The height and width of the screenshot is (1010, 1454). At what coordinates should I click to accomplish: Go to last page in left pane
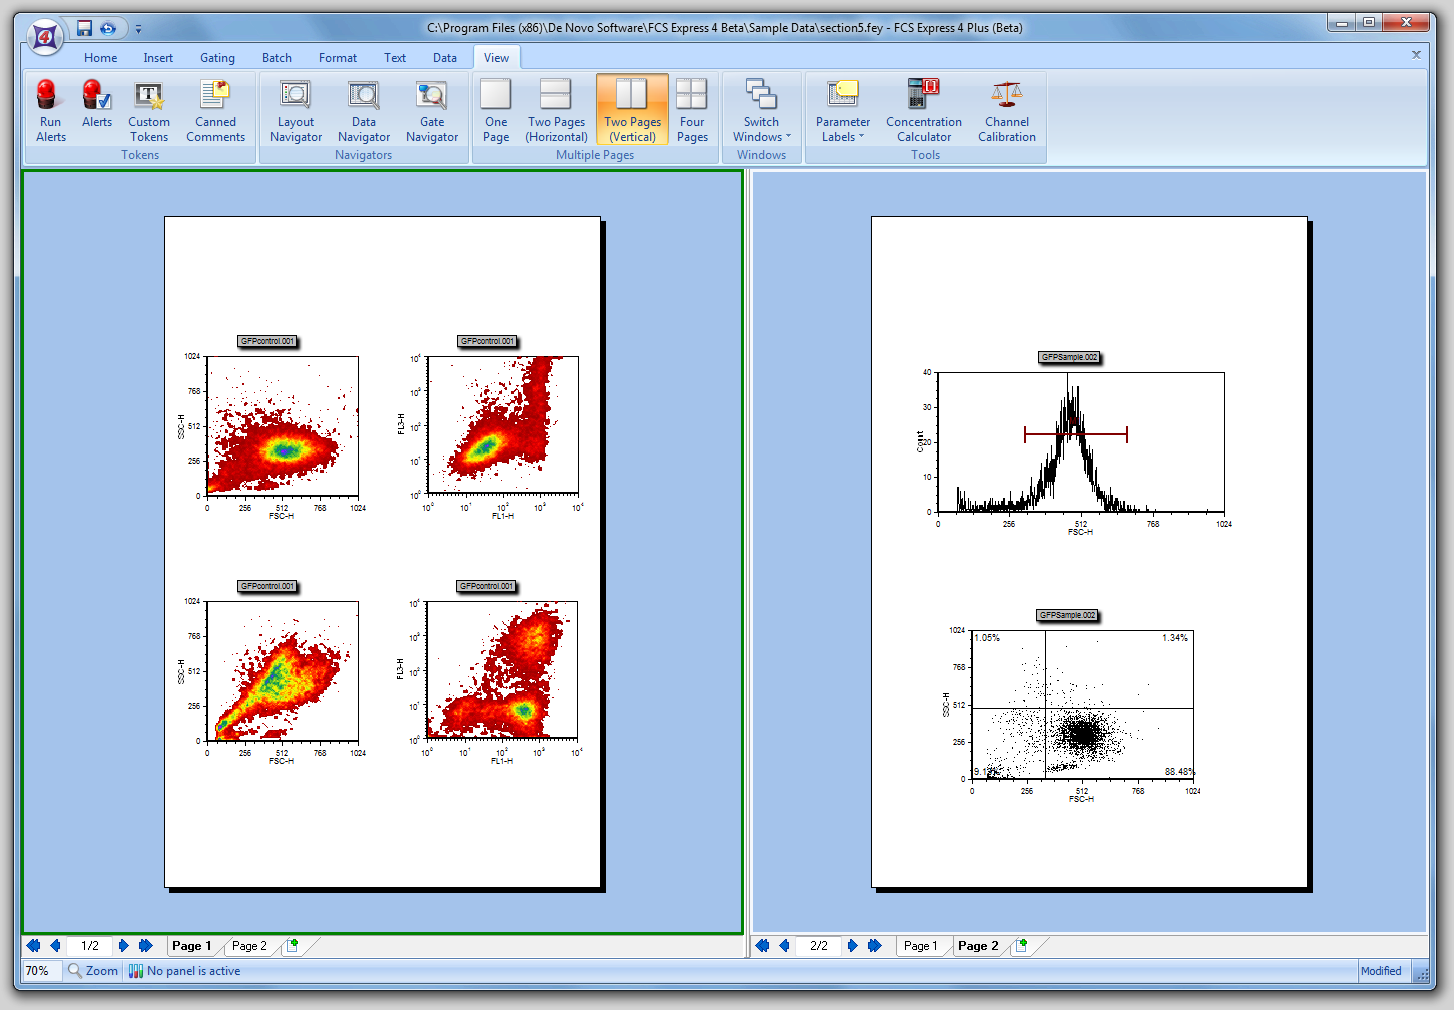point(145,945)
